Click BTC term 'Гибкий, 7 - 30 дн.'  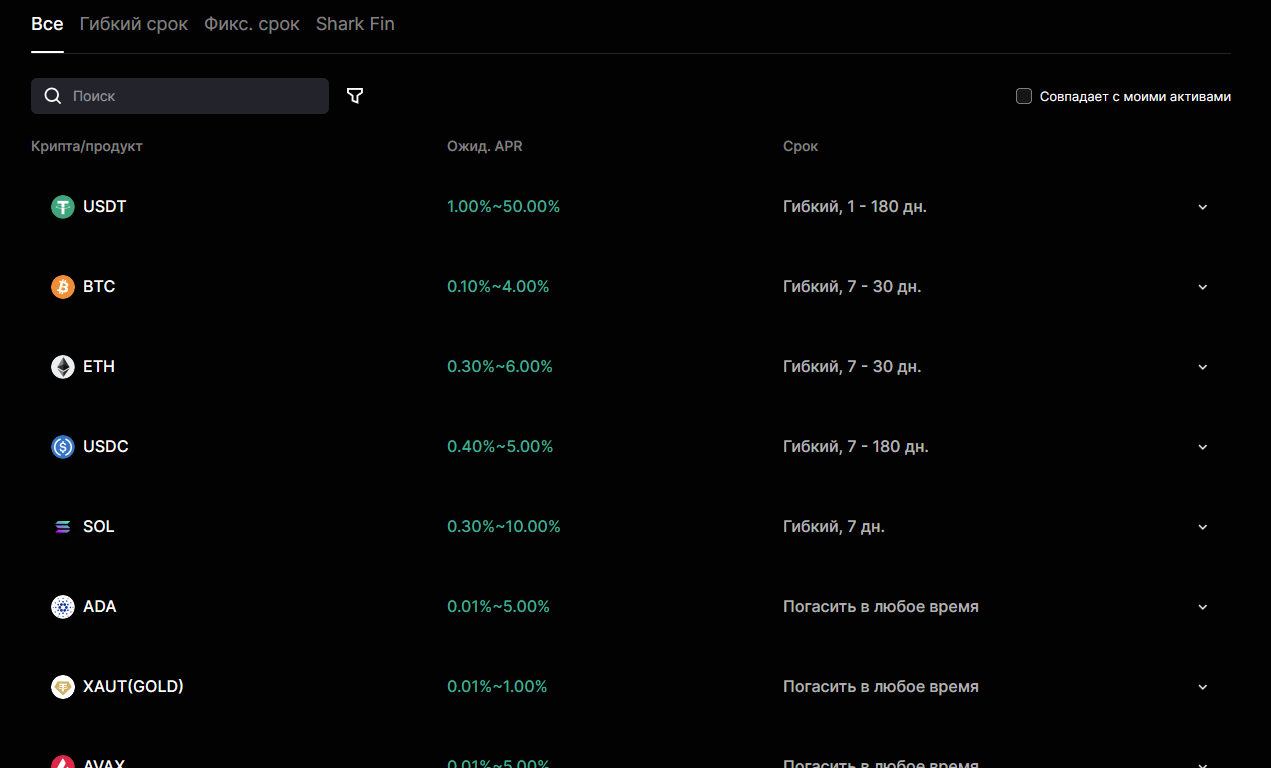tap(852, 287)
